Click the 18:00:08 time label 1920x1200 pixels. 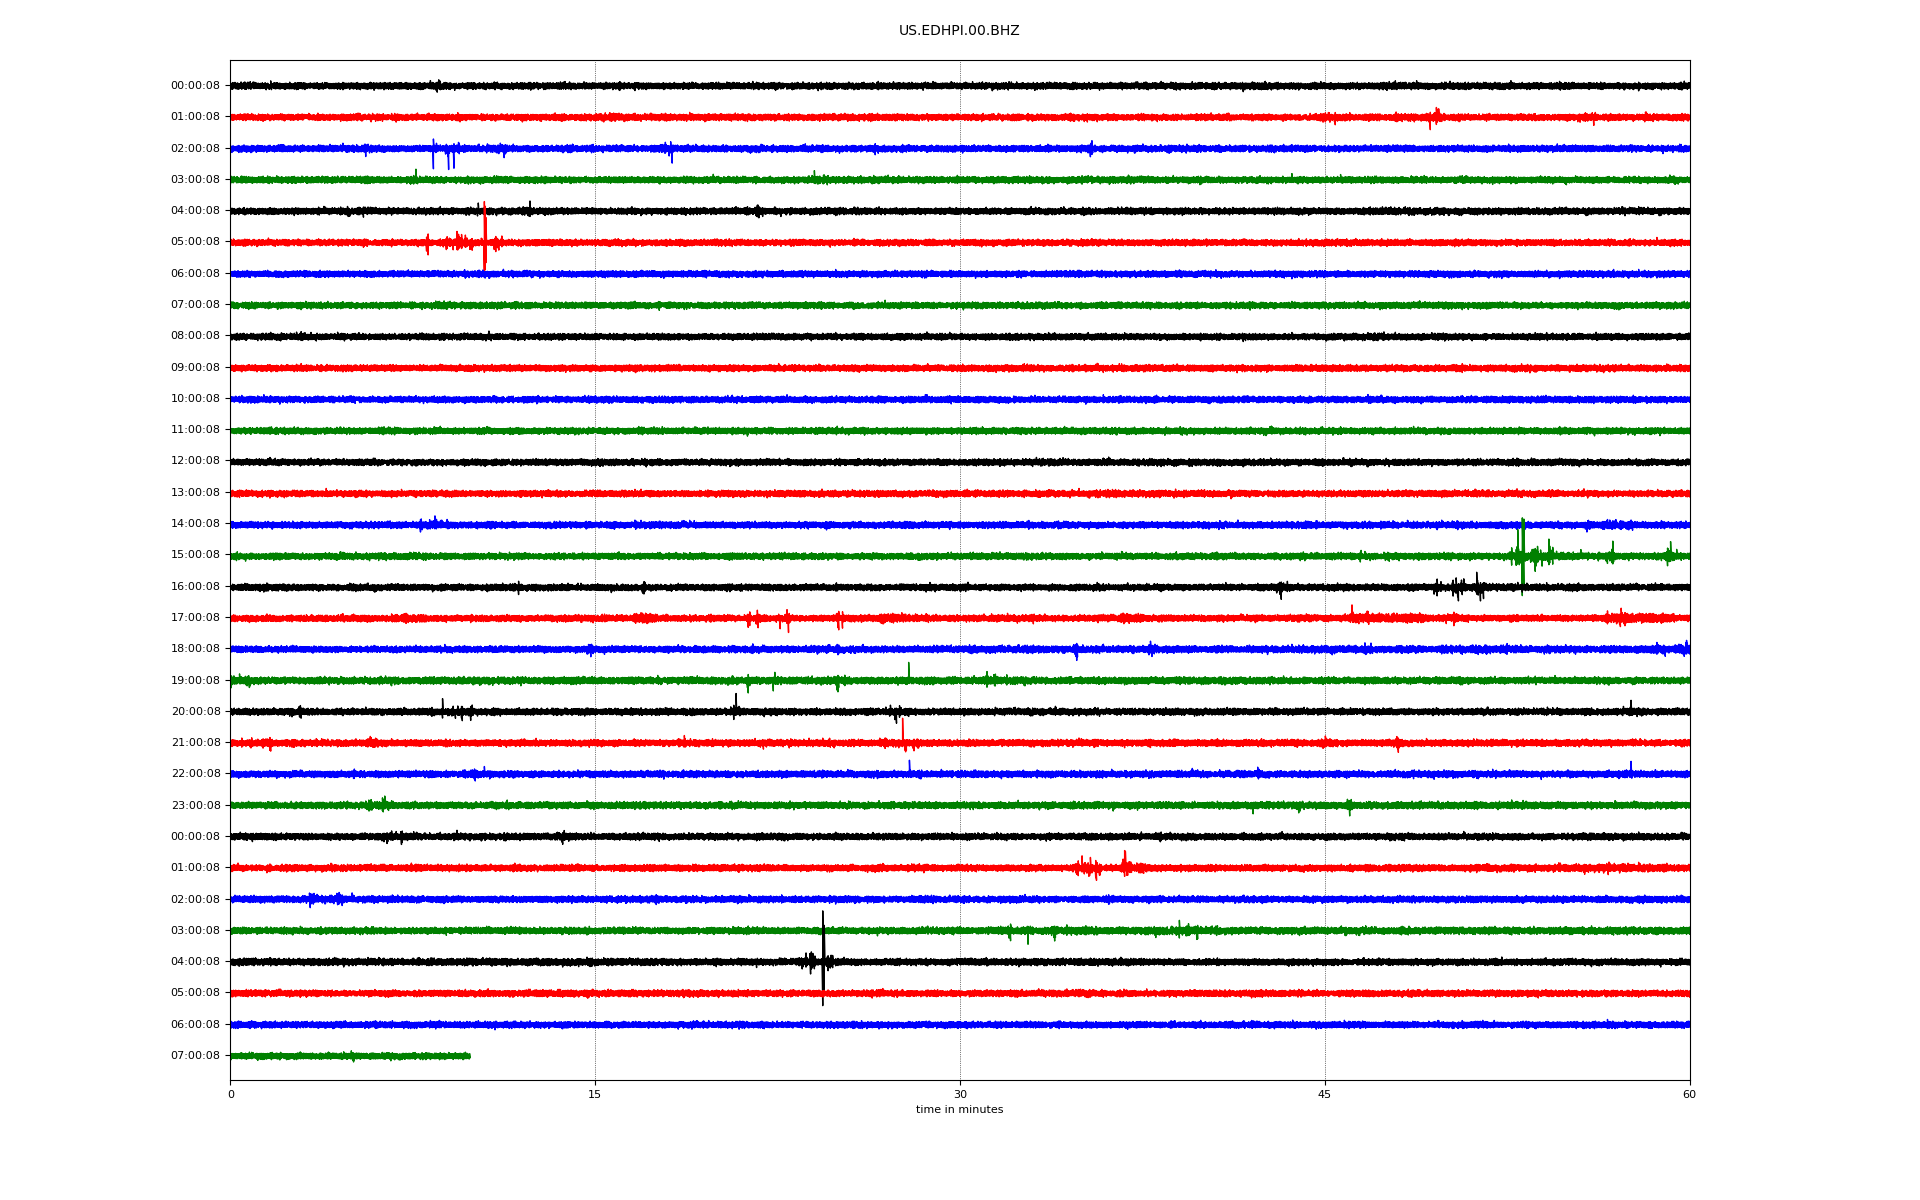click(x=195, y=649)
